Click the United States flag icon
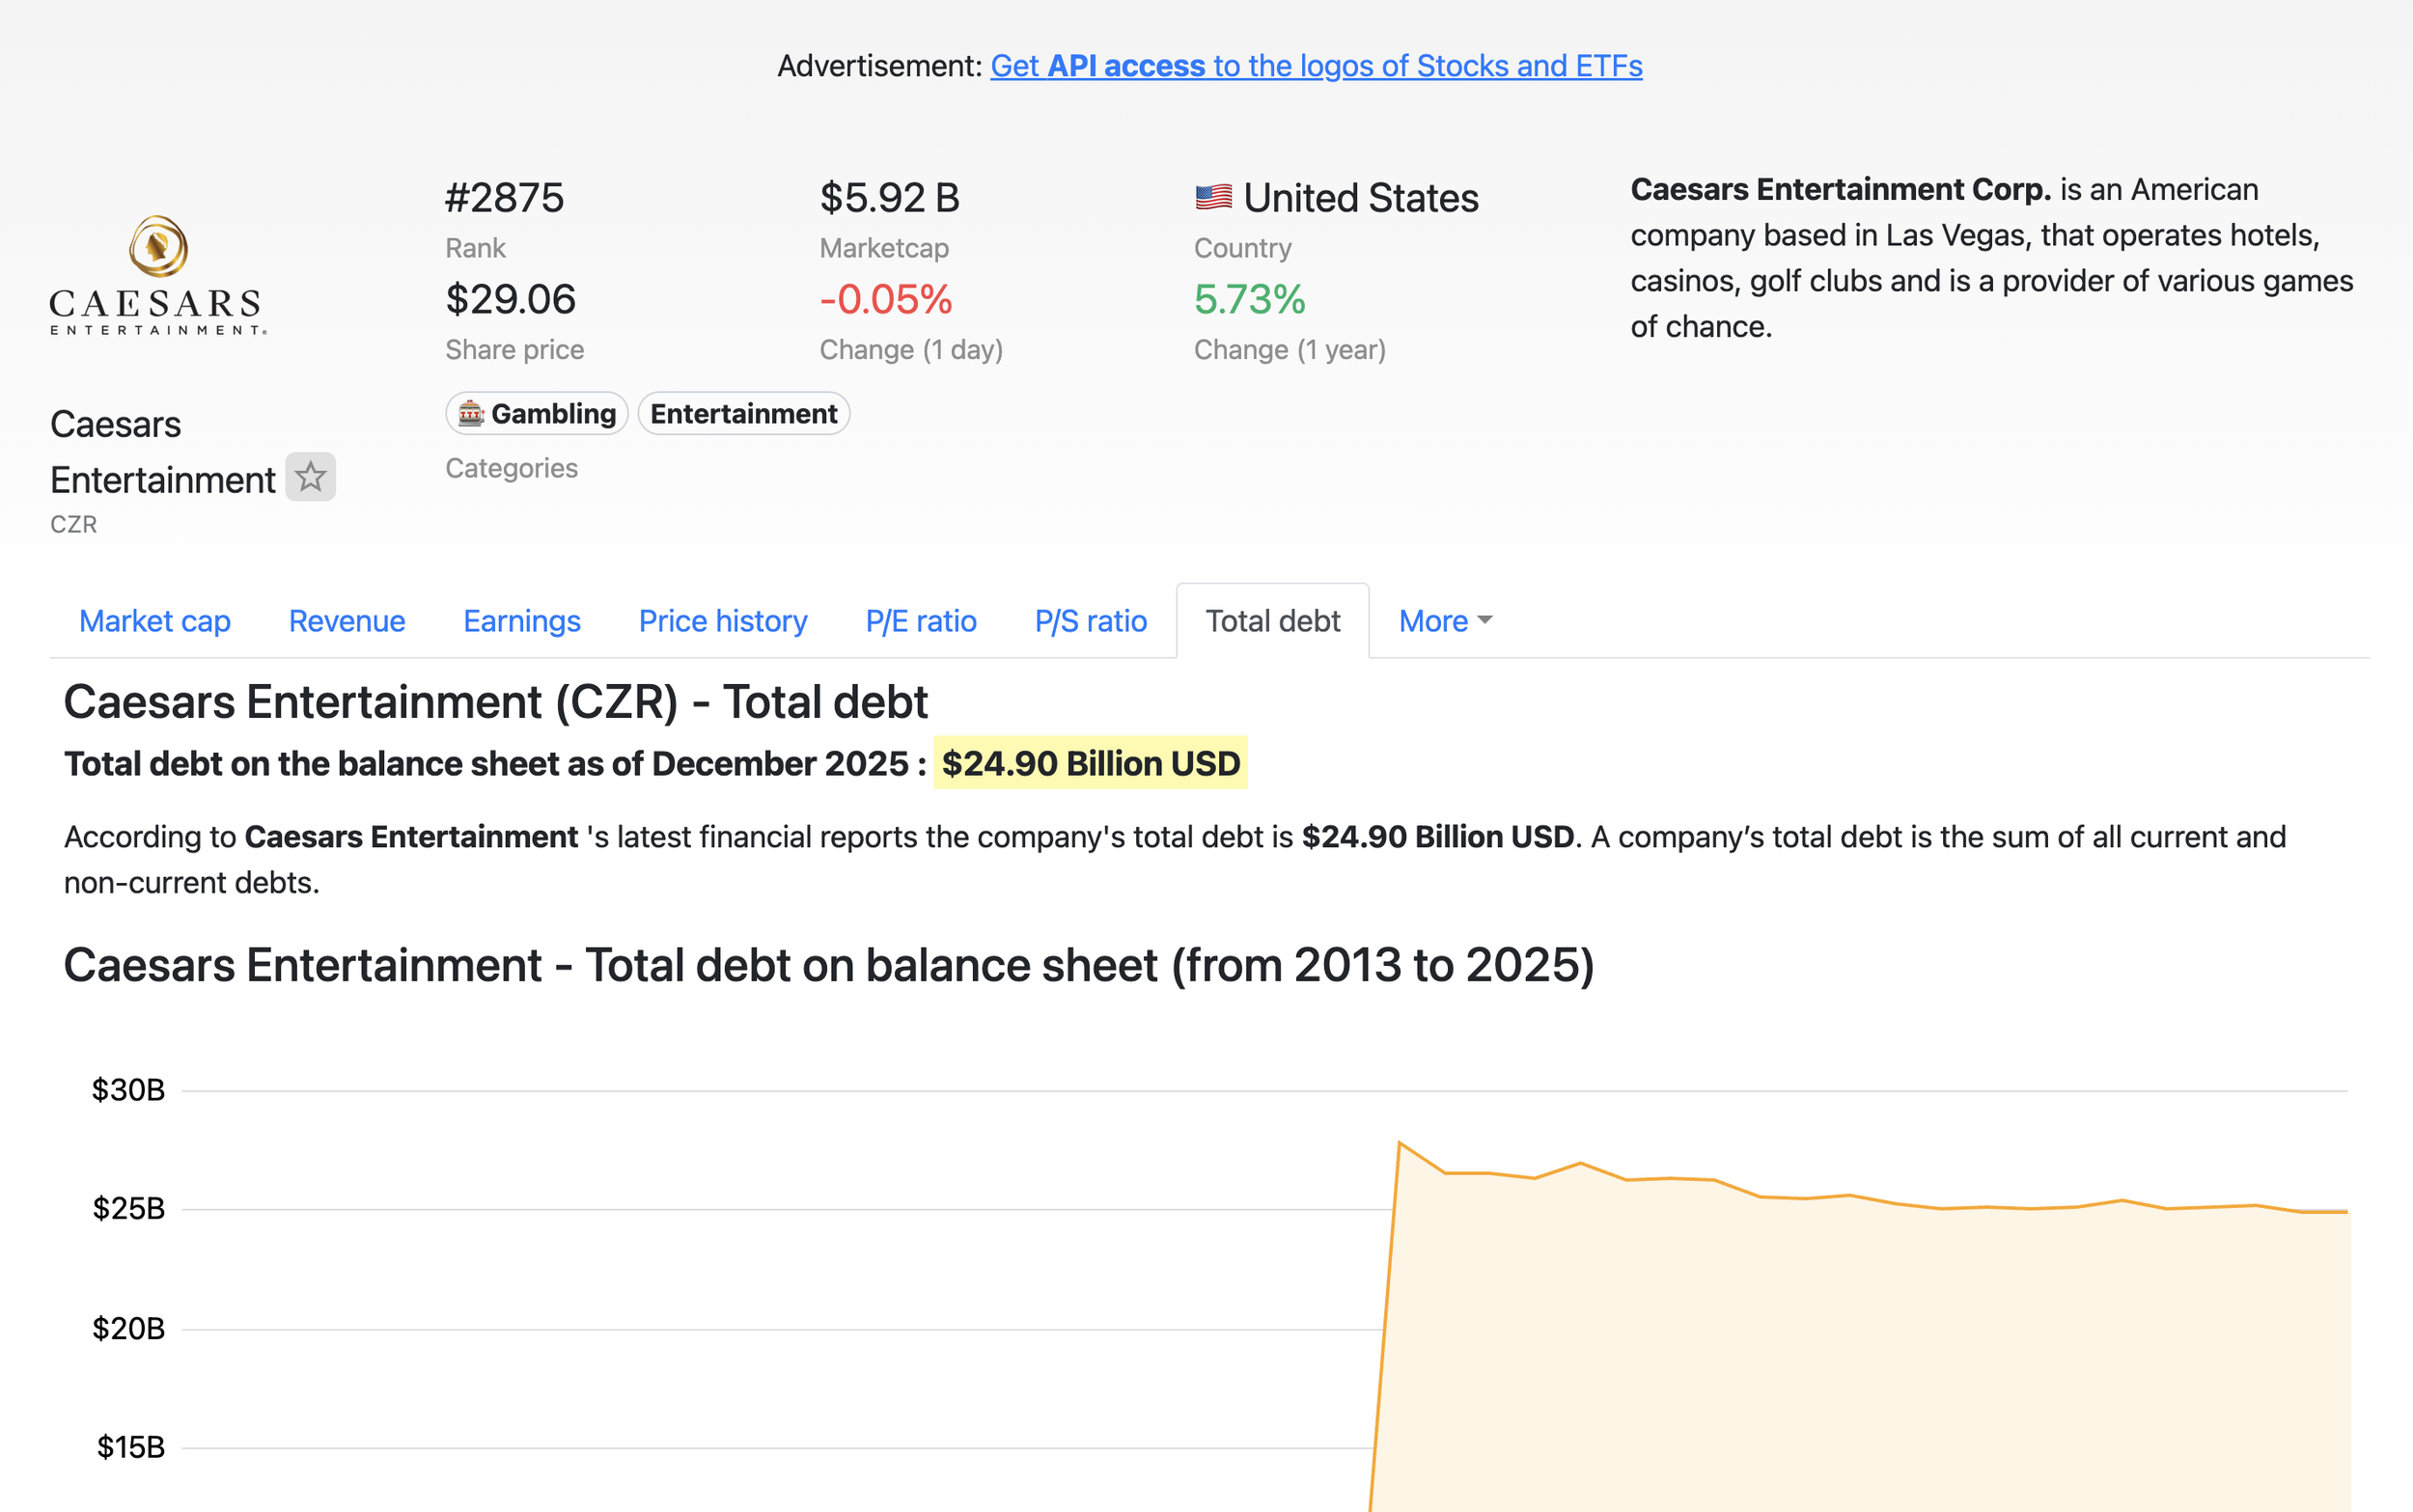 tap(1213, 197)
